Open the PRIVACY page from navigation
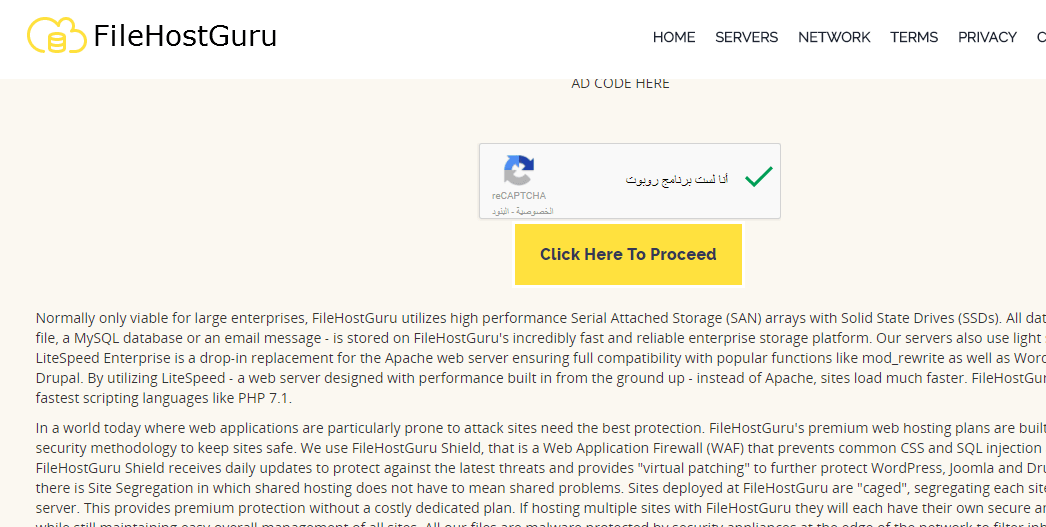This screenshot has height=527, width=1046. pos(987,37)
